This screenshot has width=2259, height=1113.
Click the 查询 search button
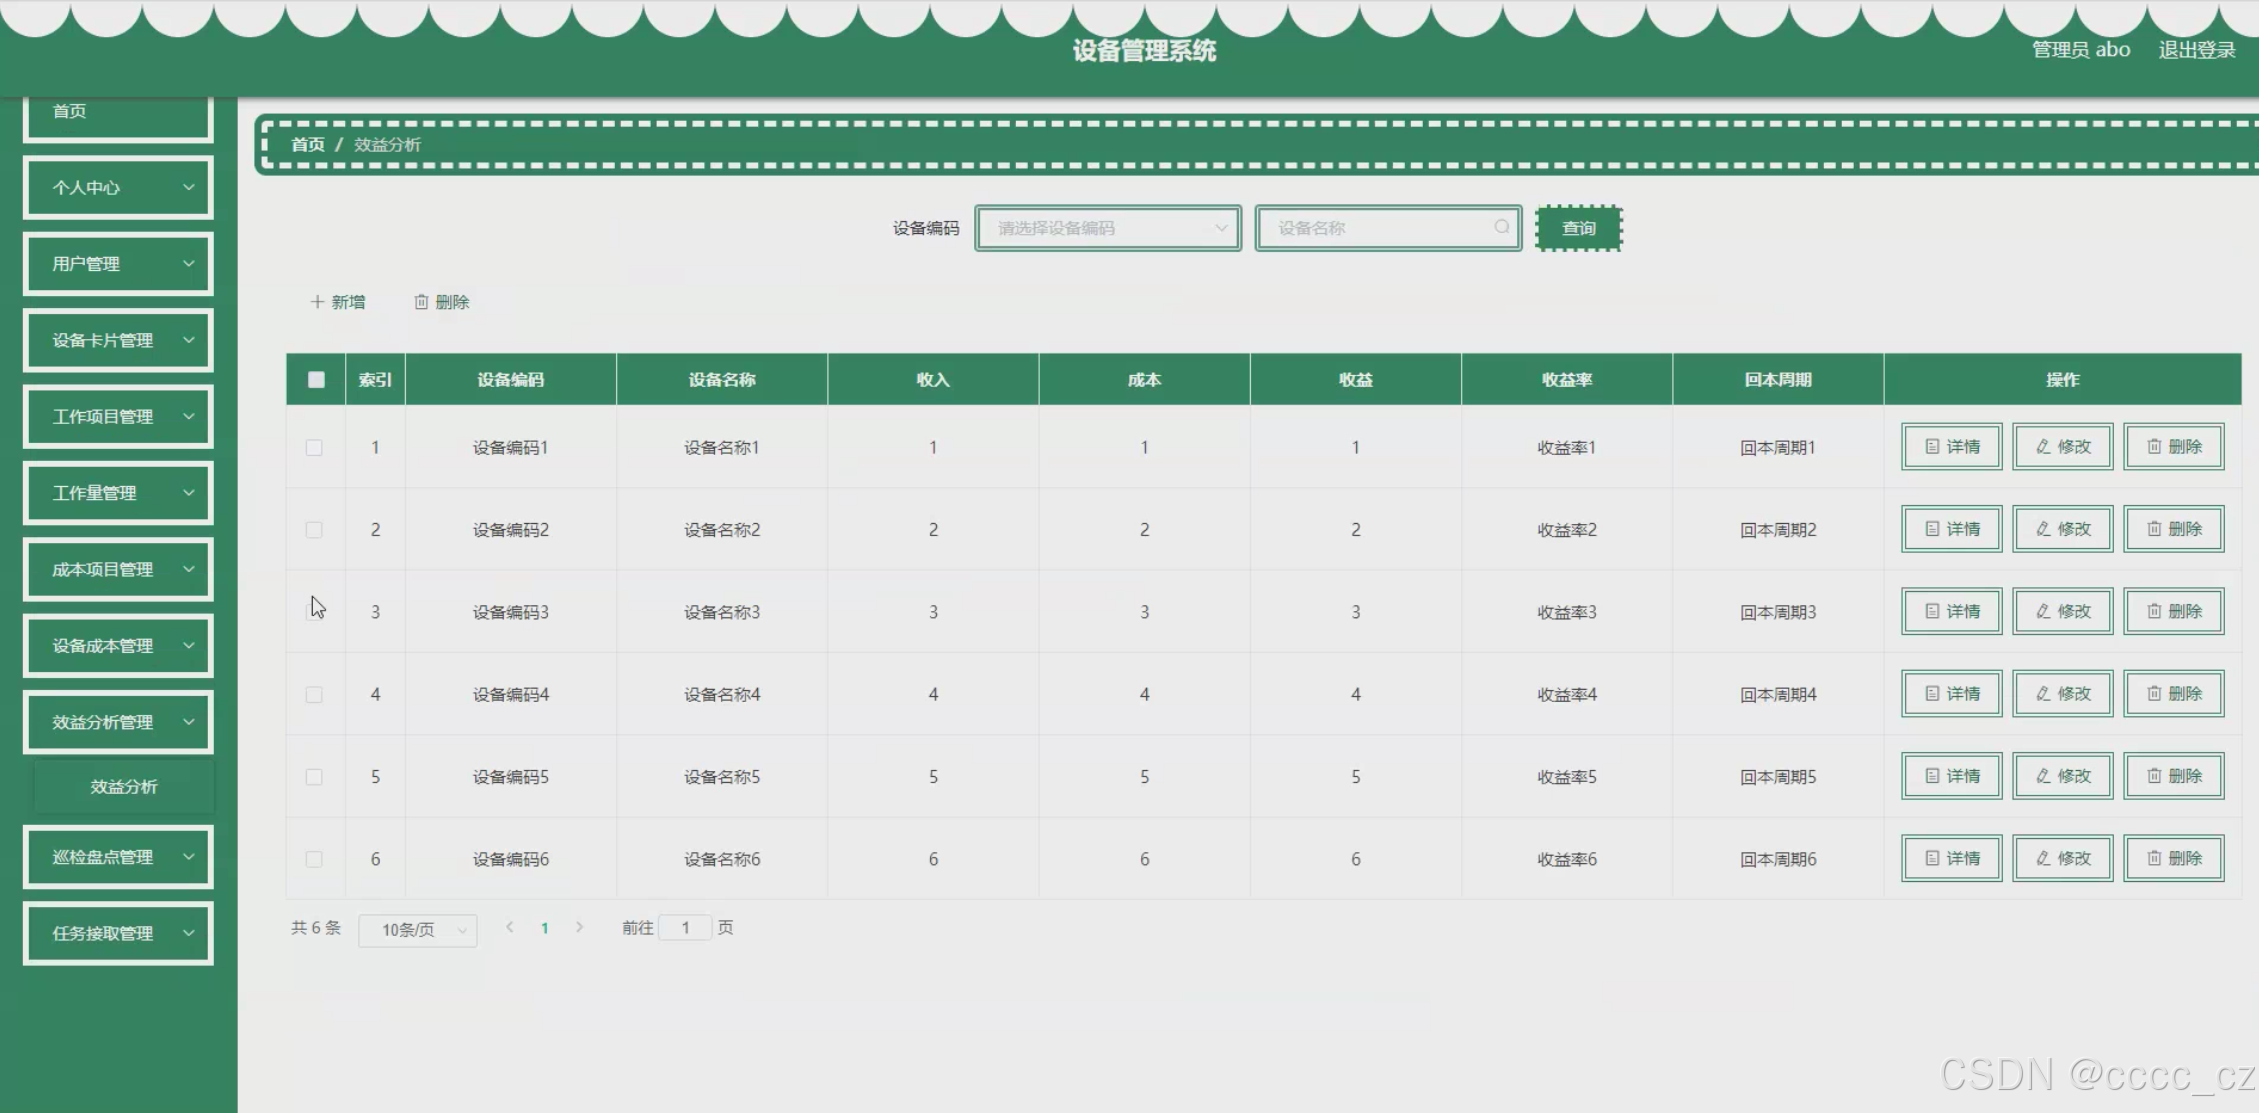click(x=1578, y=228)
